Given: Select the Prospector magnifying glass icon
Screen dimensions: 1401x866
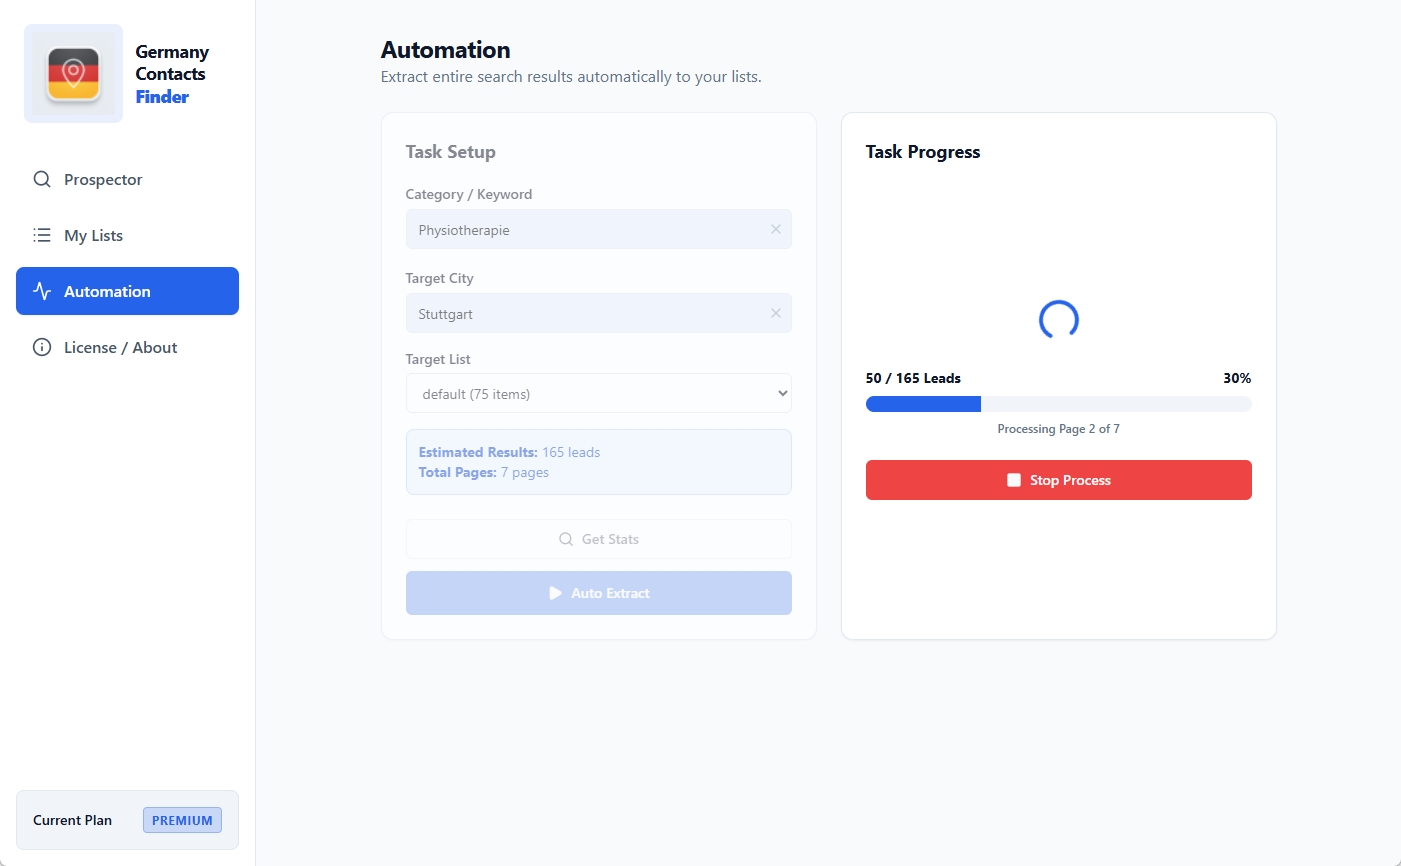Looking at the screenshot, I should click(x=42, y=179).
